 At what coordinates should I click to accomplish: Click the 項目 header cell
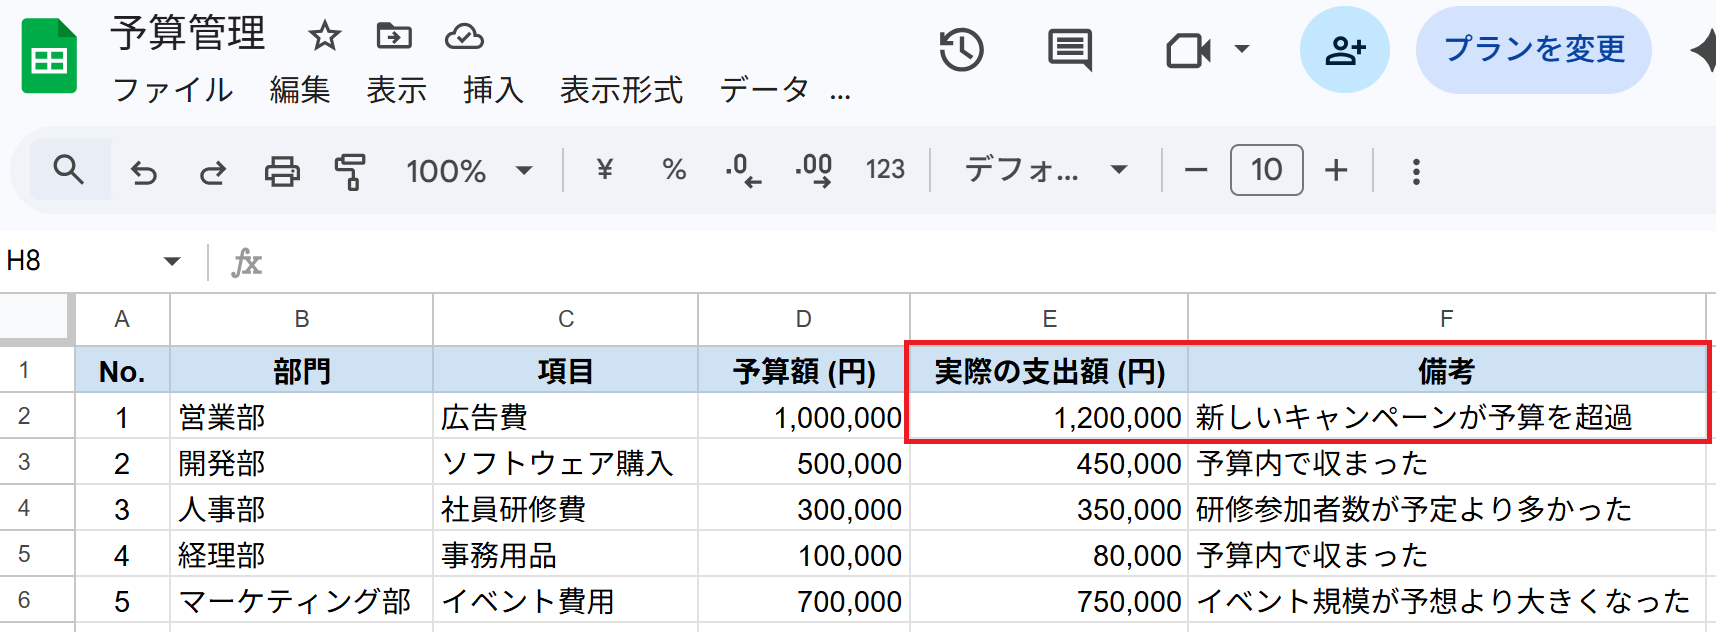(x=566, y=371)
